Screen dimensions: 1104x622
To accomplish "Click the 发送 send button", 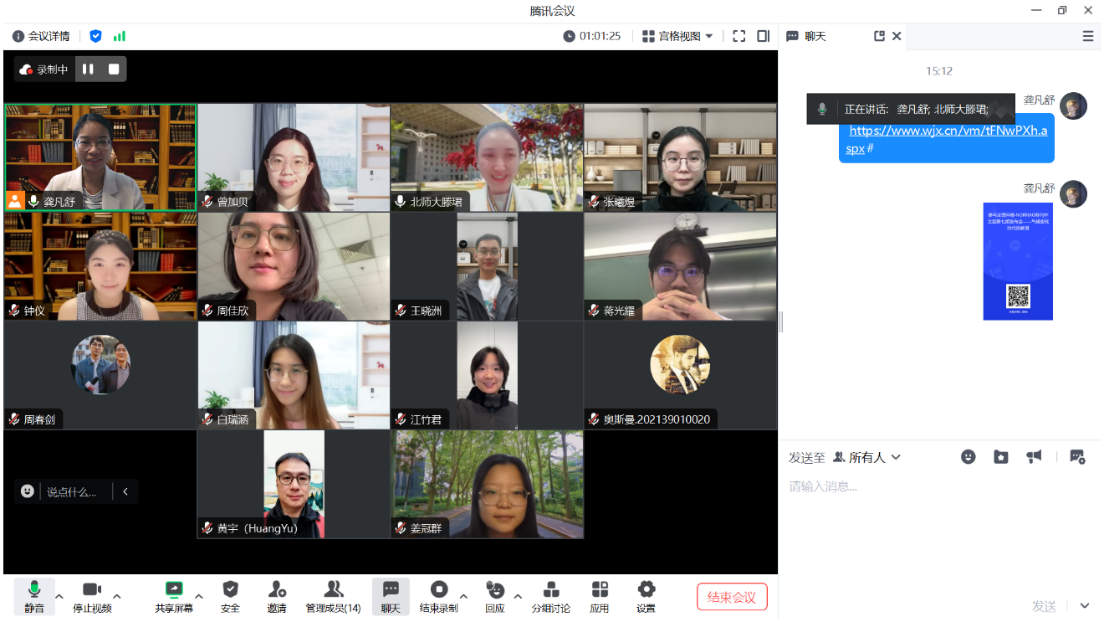I will click(1044, 606).
